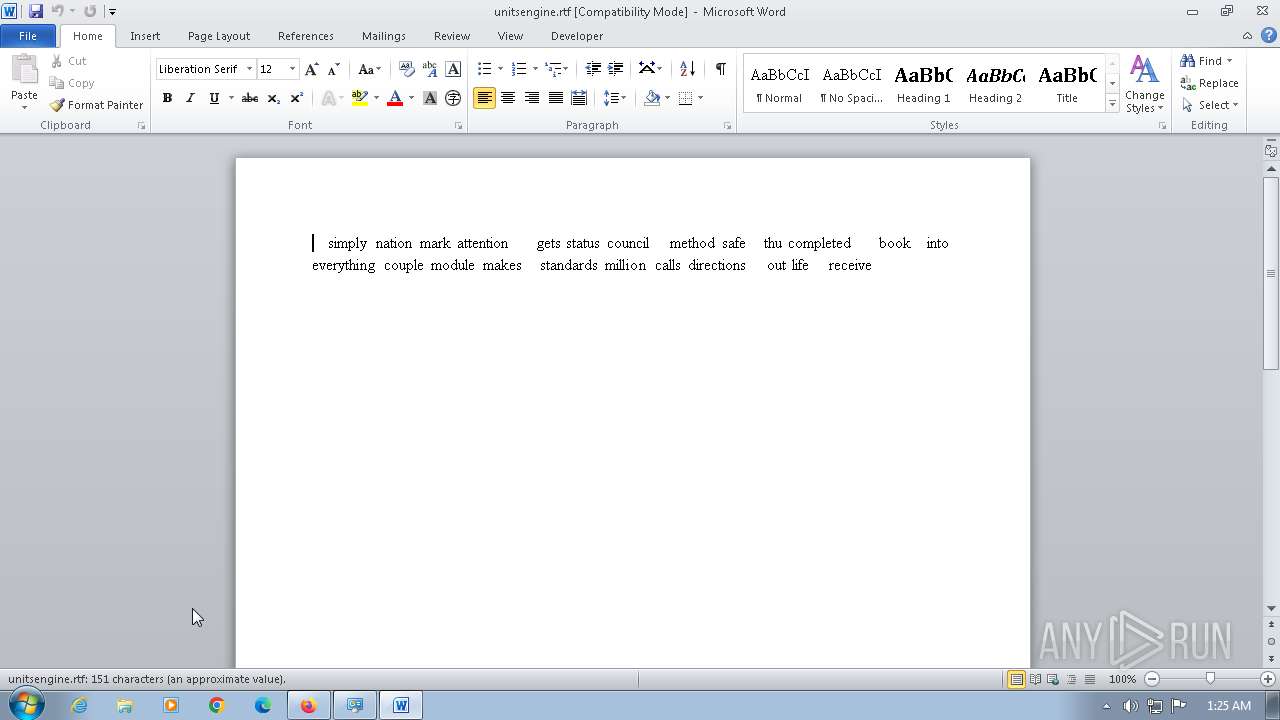Image resolution: width=1280 pixels, height=720 pixels.
Task: Click Increase Indent icon
Action: pyautogui.click(x=616, y=69)
